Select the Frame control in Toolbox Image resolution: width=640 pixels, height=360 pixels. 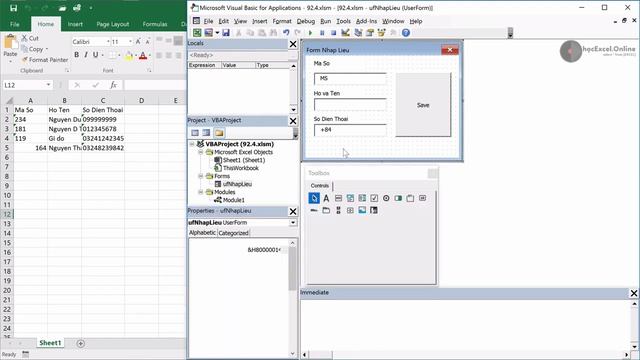tap(410, 198)
